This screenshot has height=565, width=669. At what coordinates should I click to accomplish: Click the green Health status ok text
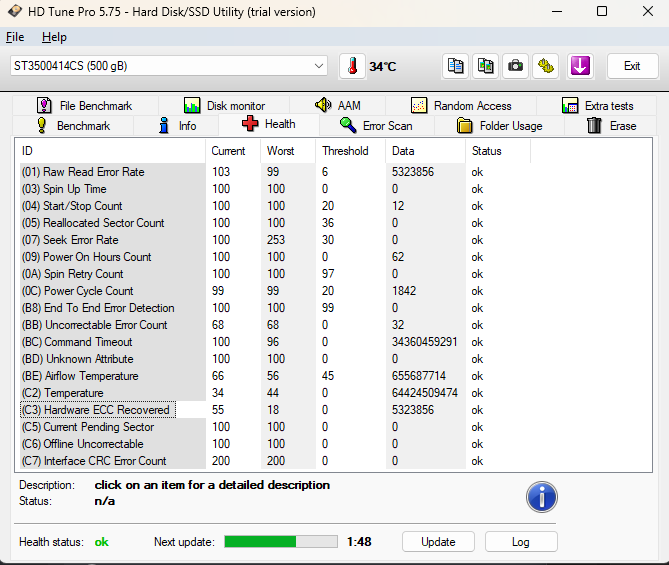click(102, 542)
